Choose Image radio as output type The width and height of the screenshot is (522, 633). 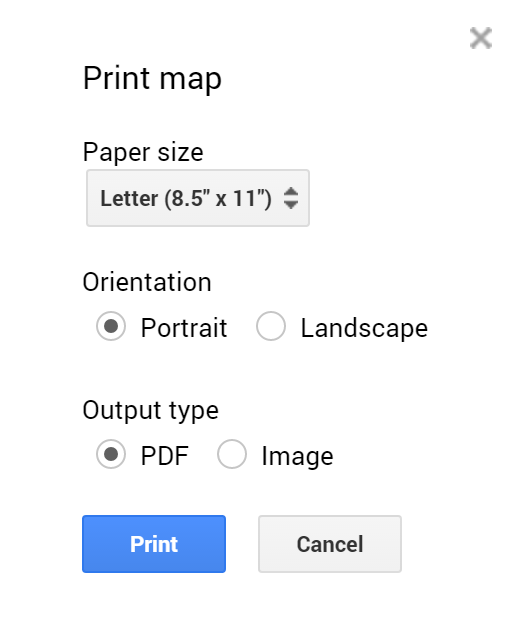pyautogui.click(x=232, y=454)
